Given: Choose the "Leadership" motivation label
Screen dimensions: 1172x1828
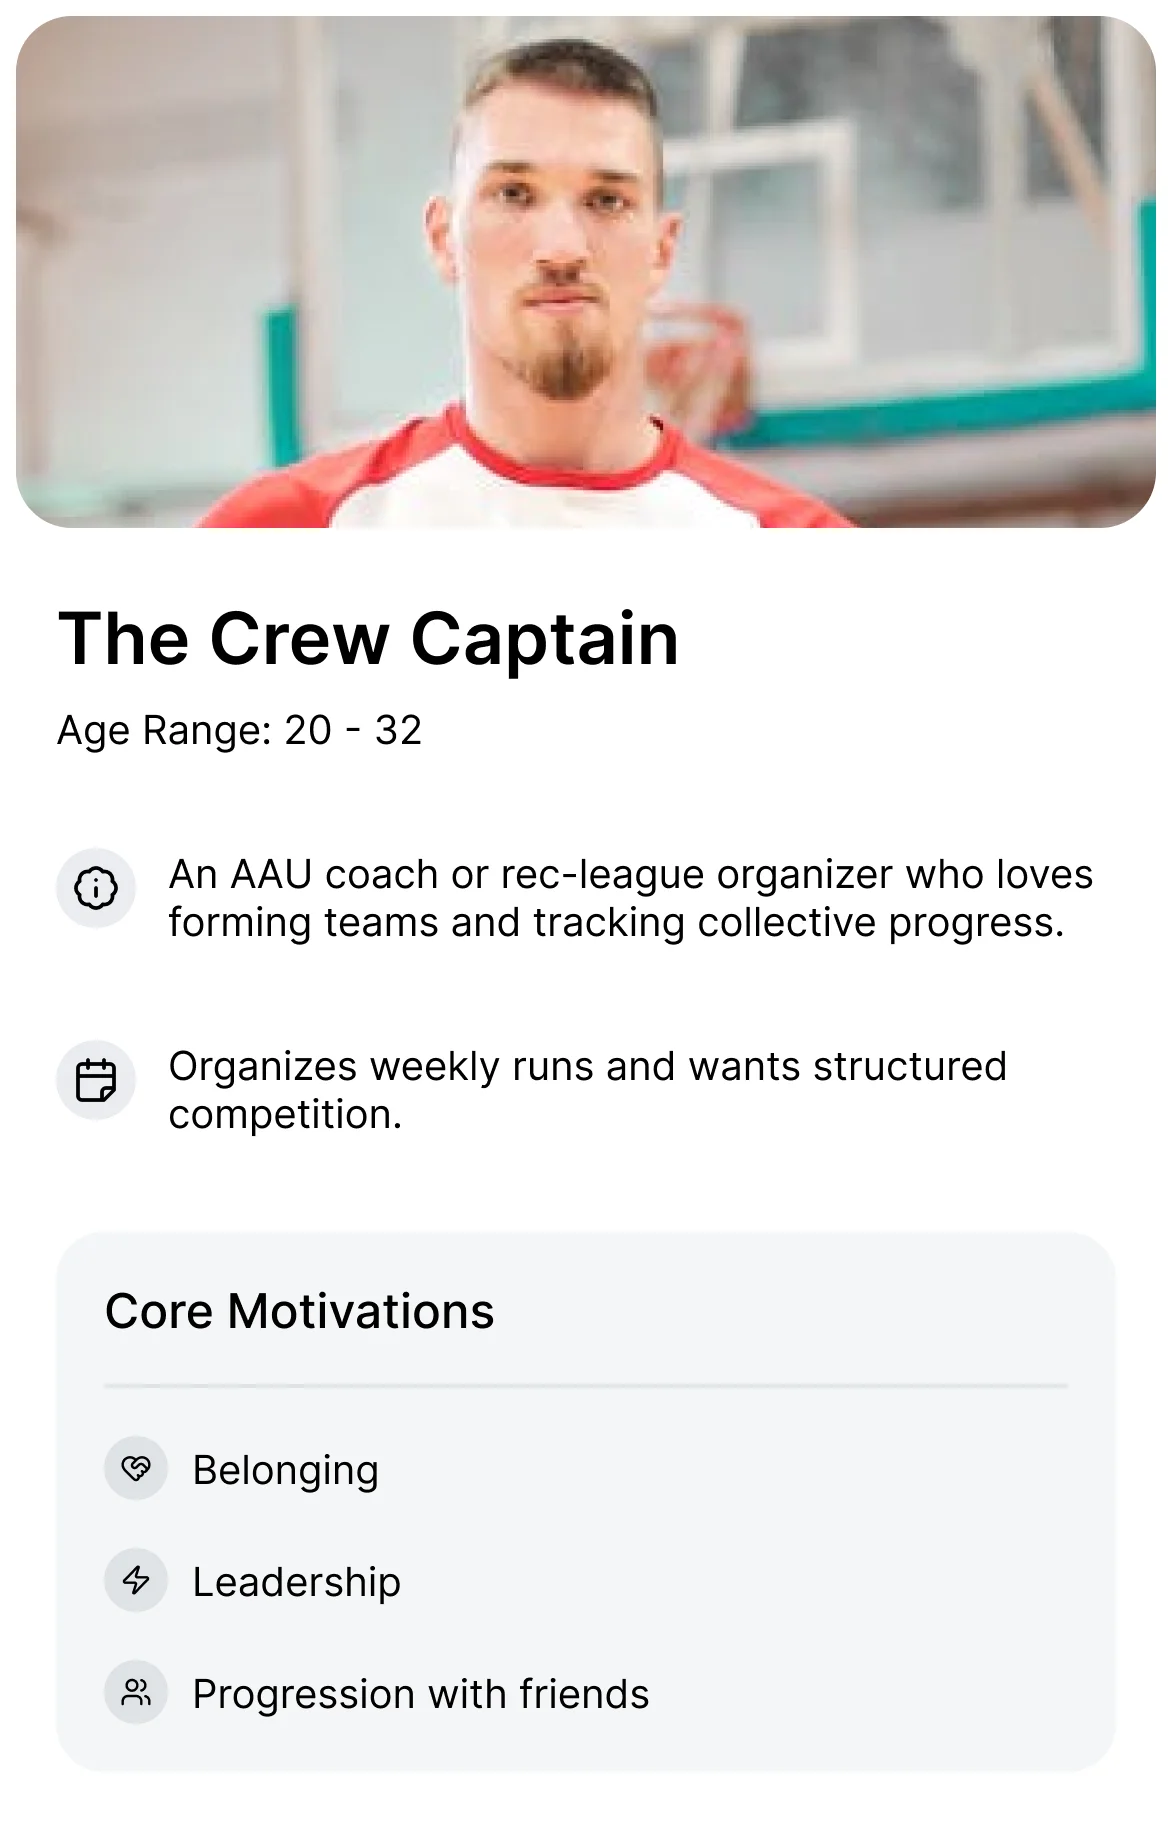Looking at the screenshot, I should tap(297, 1582).
